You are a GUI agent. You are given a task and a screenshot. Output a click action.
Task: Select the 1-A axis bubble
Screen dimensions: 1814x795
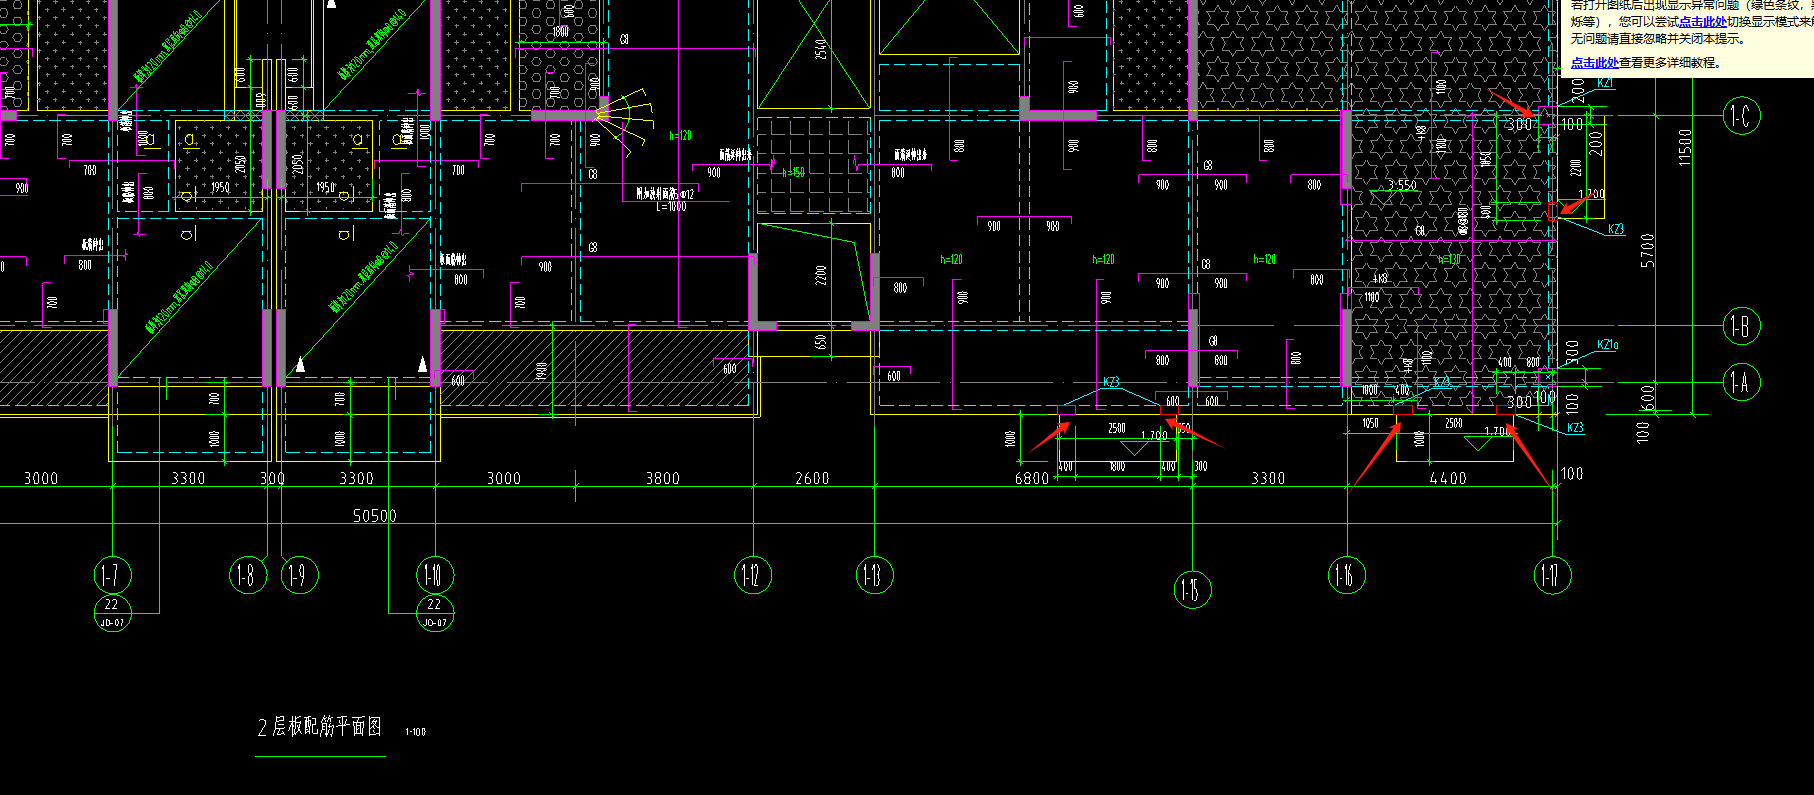coord(1741,382)
